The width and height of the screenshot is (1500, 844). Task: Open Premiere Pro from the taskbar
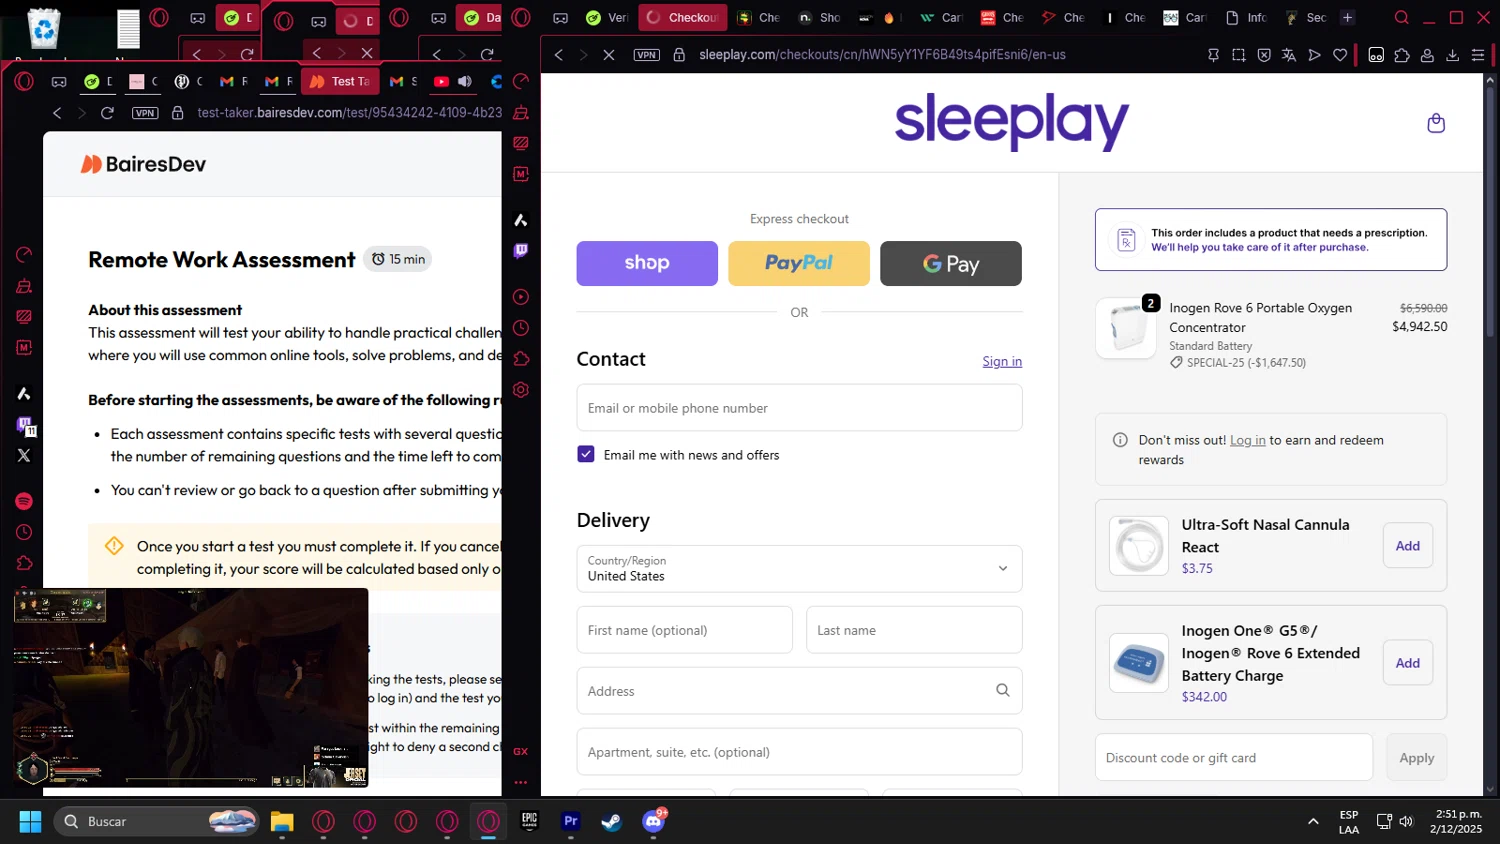[x=570, y=821]
